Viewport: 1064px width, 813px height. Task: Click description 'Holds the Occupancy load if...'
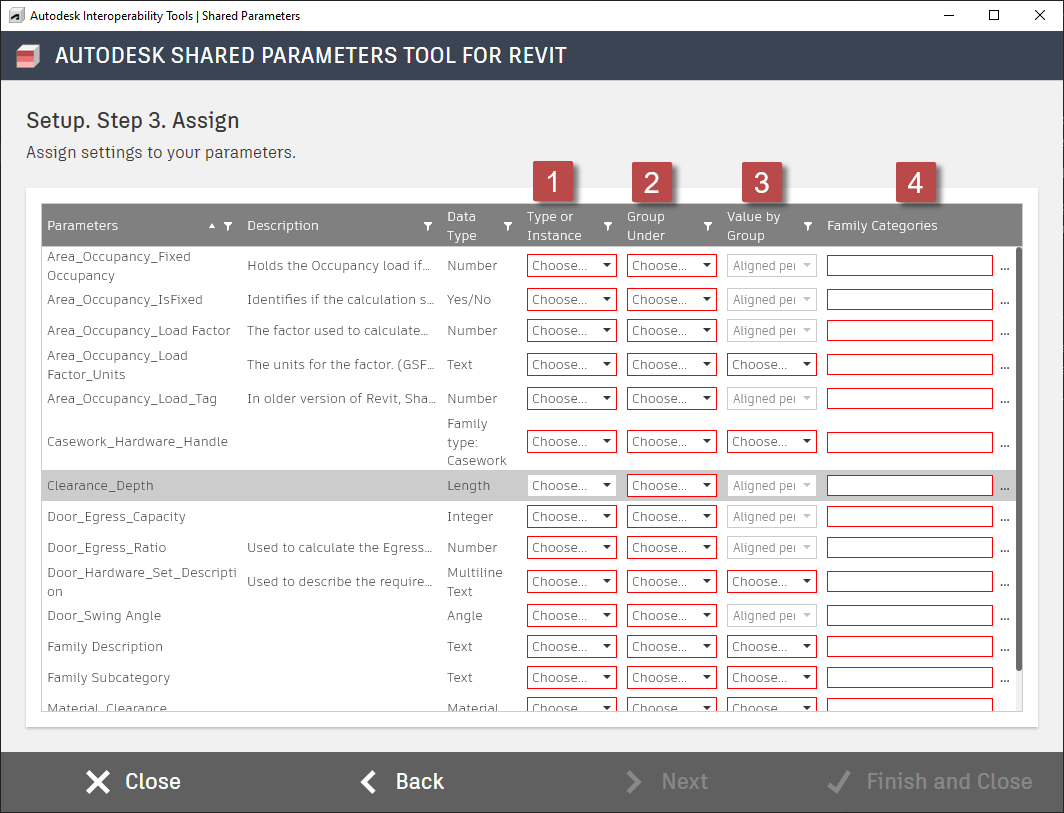pyautogui.click(x=338, y=265)
